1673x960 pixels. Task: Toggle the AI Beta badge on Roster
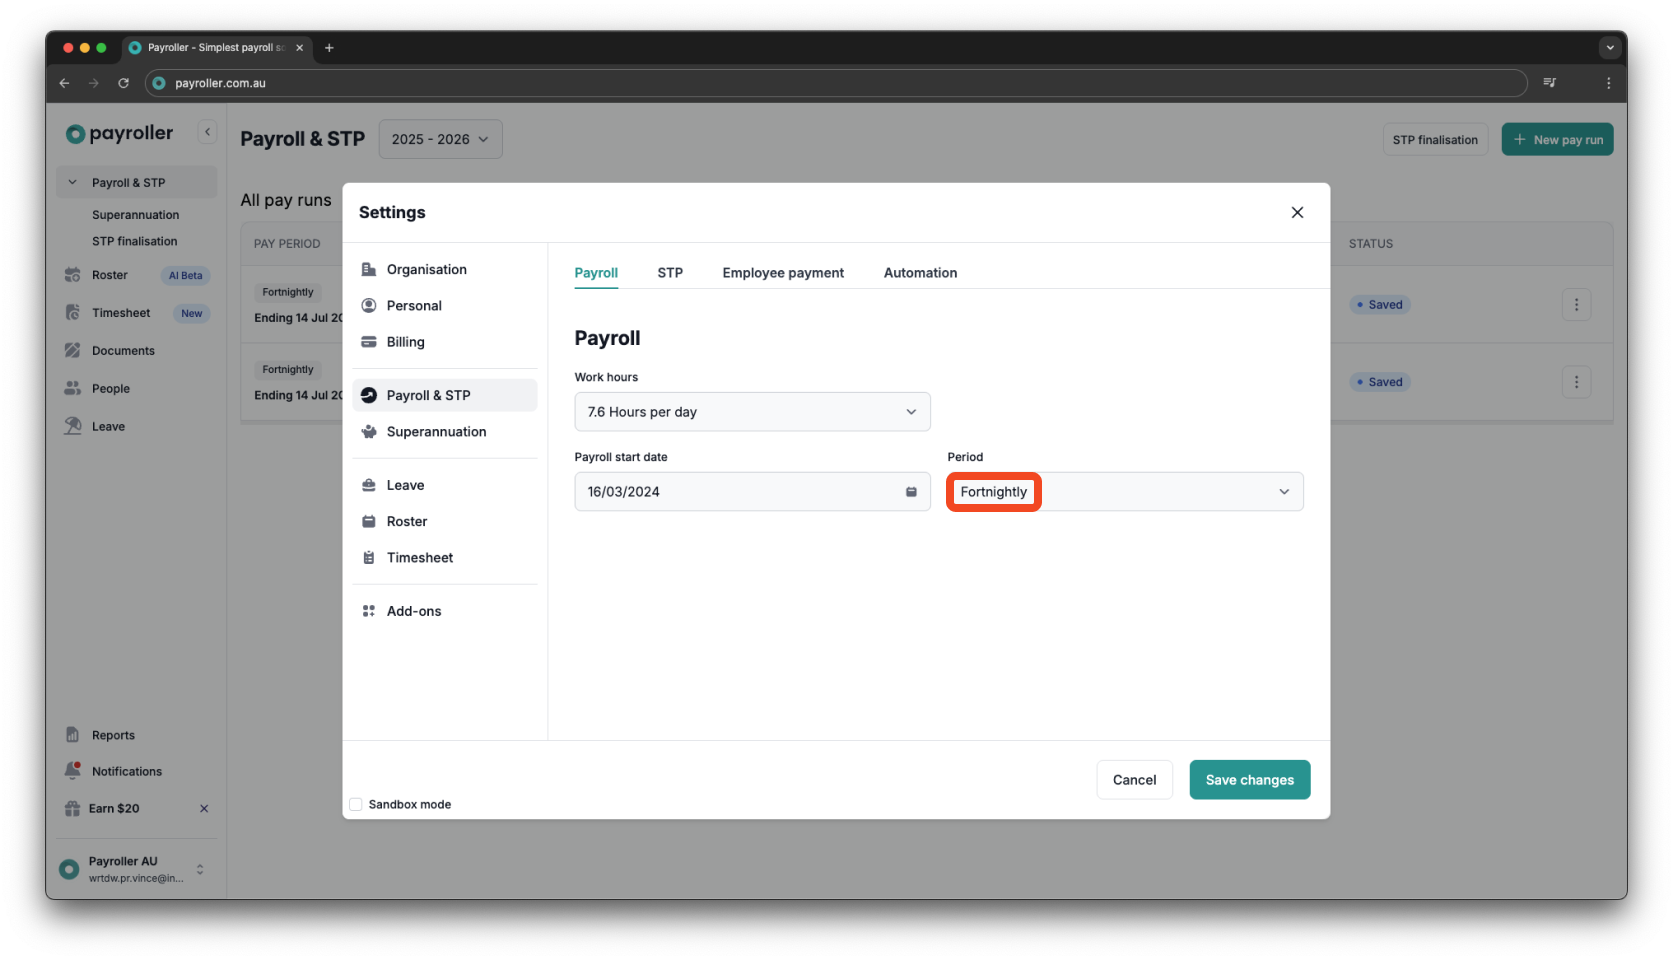point(185,275)
